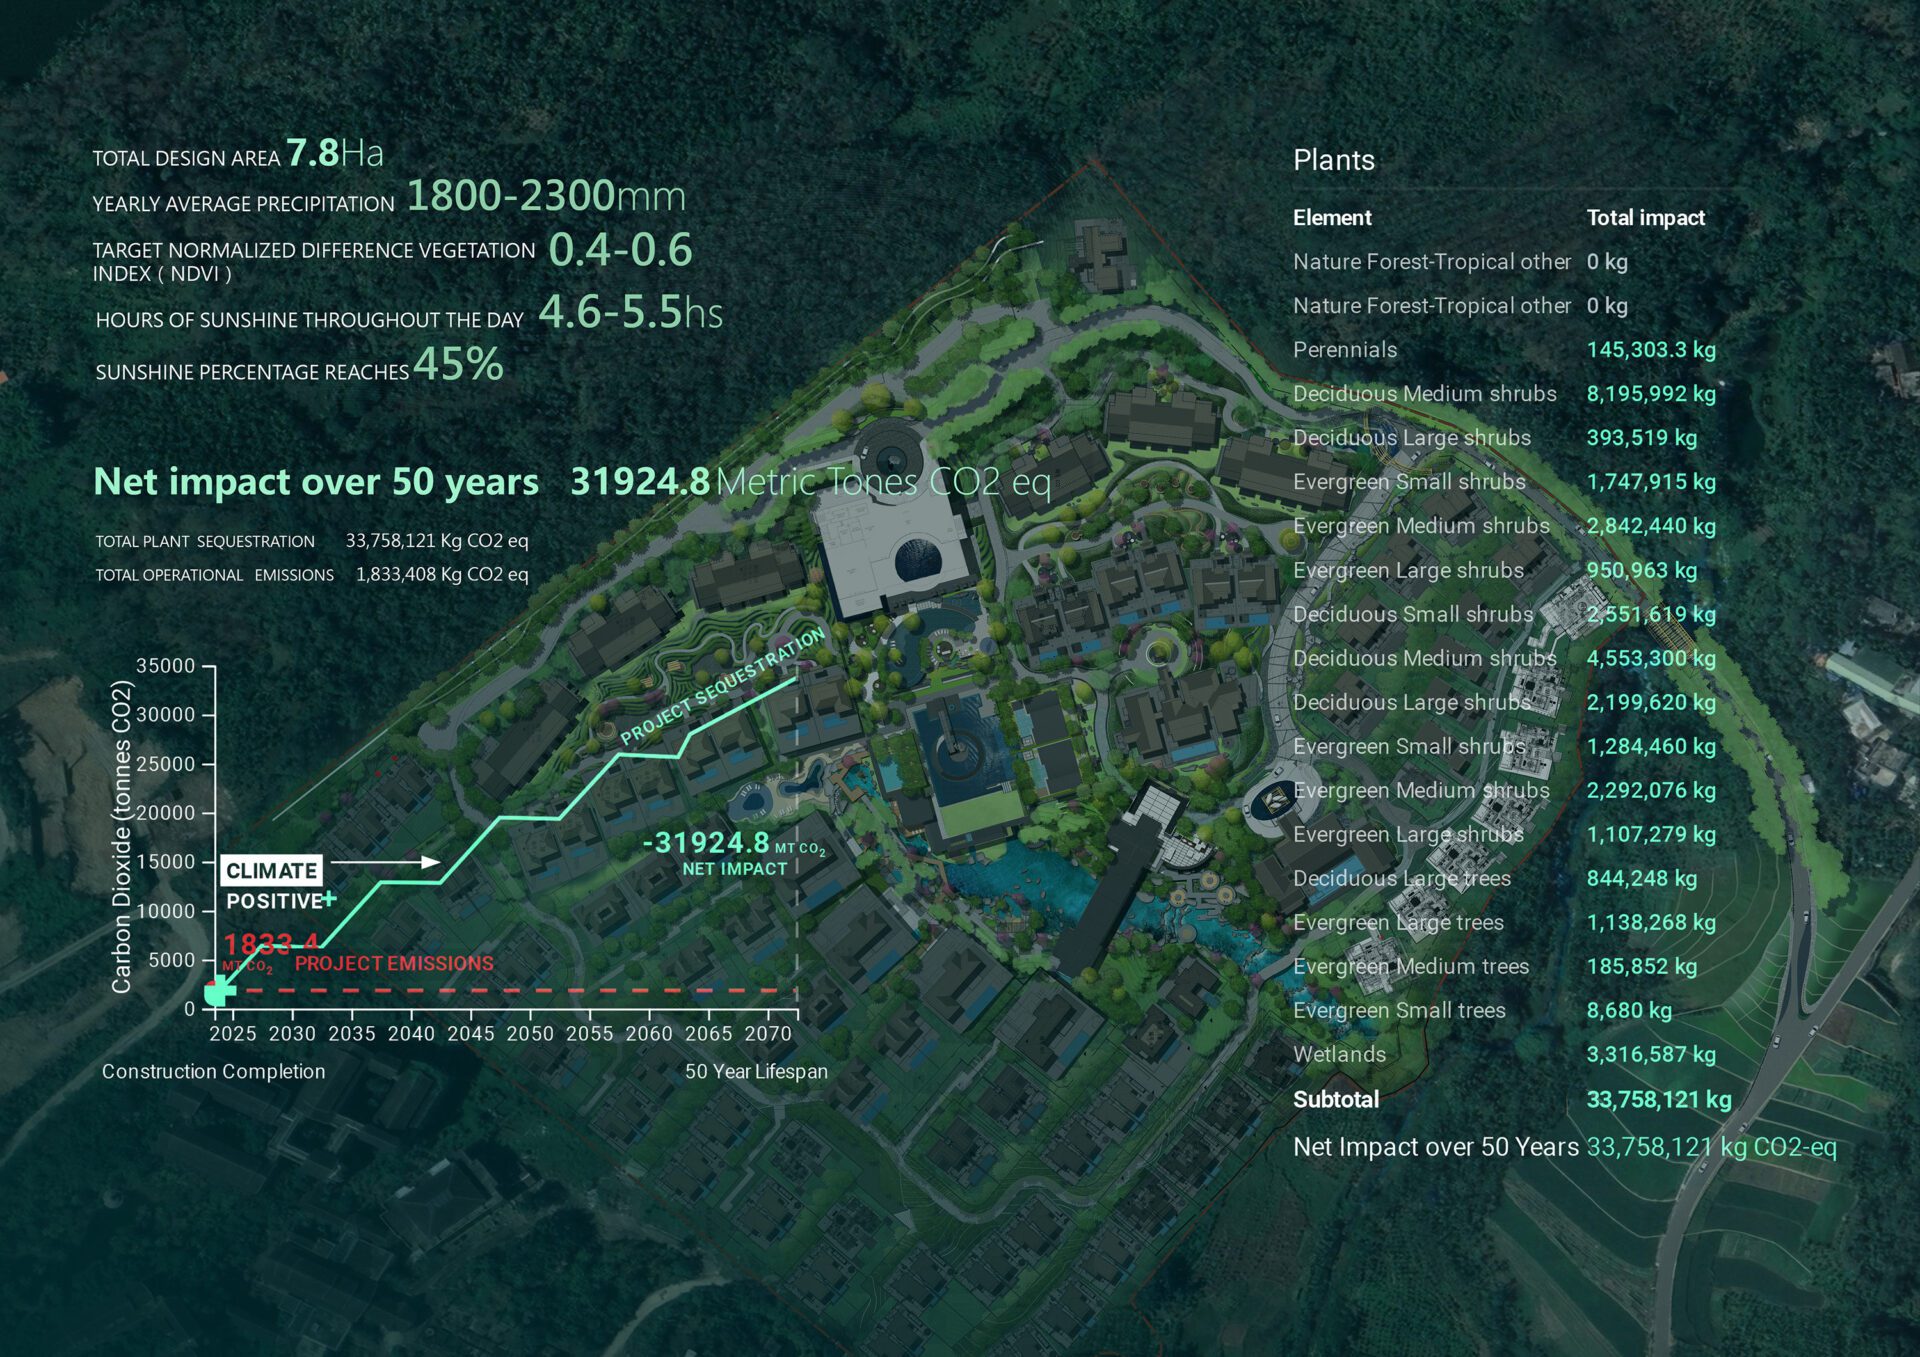Viewport: 1920px width, 1357px height.
Task: Click the Plants table heading
Action: pyautogui.click(x=1333, y=160)
